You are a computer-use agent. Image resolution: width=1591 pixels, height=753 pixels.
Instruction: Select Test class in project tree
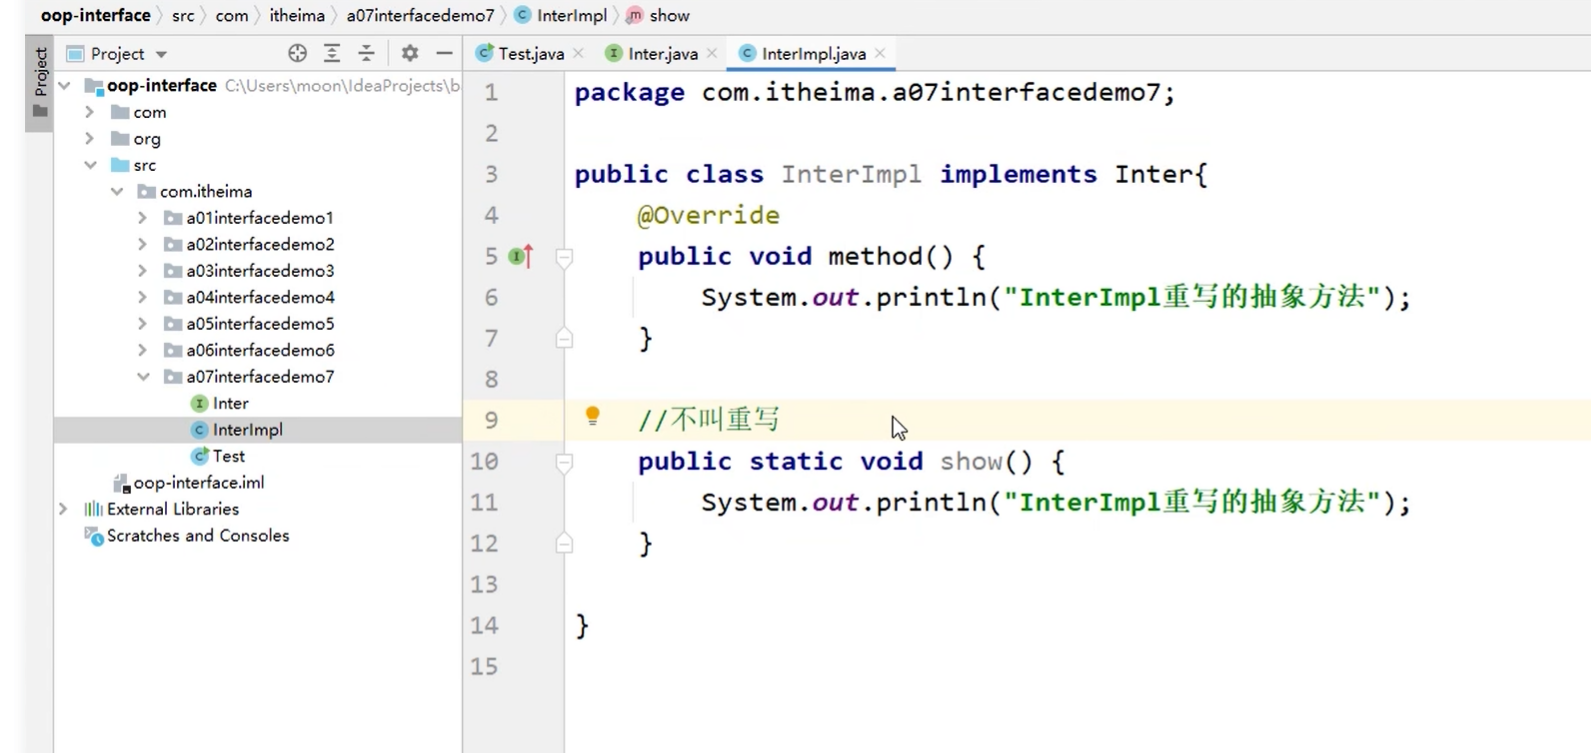pyautogui.click(x=228, y=456)
